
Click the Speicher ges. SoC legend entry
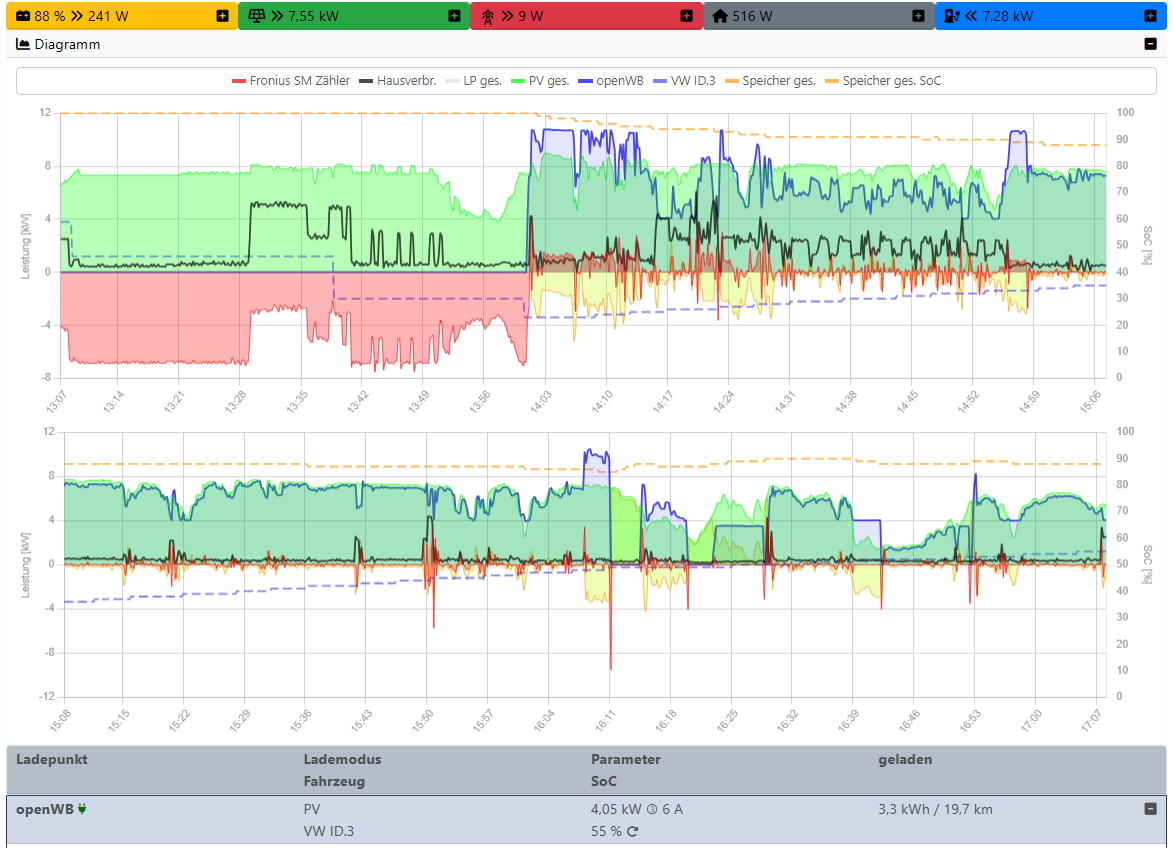point(892,80)
